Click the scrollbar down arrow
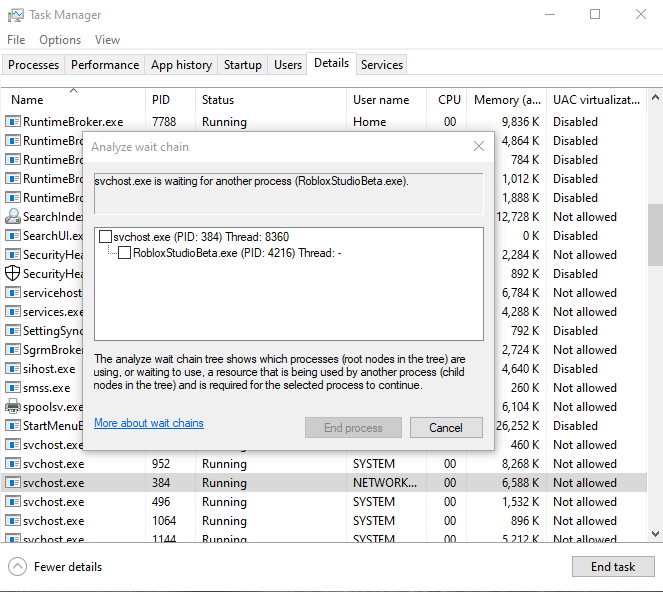Screen dimensions: 663x592 [x=655, y=534]
